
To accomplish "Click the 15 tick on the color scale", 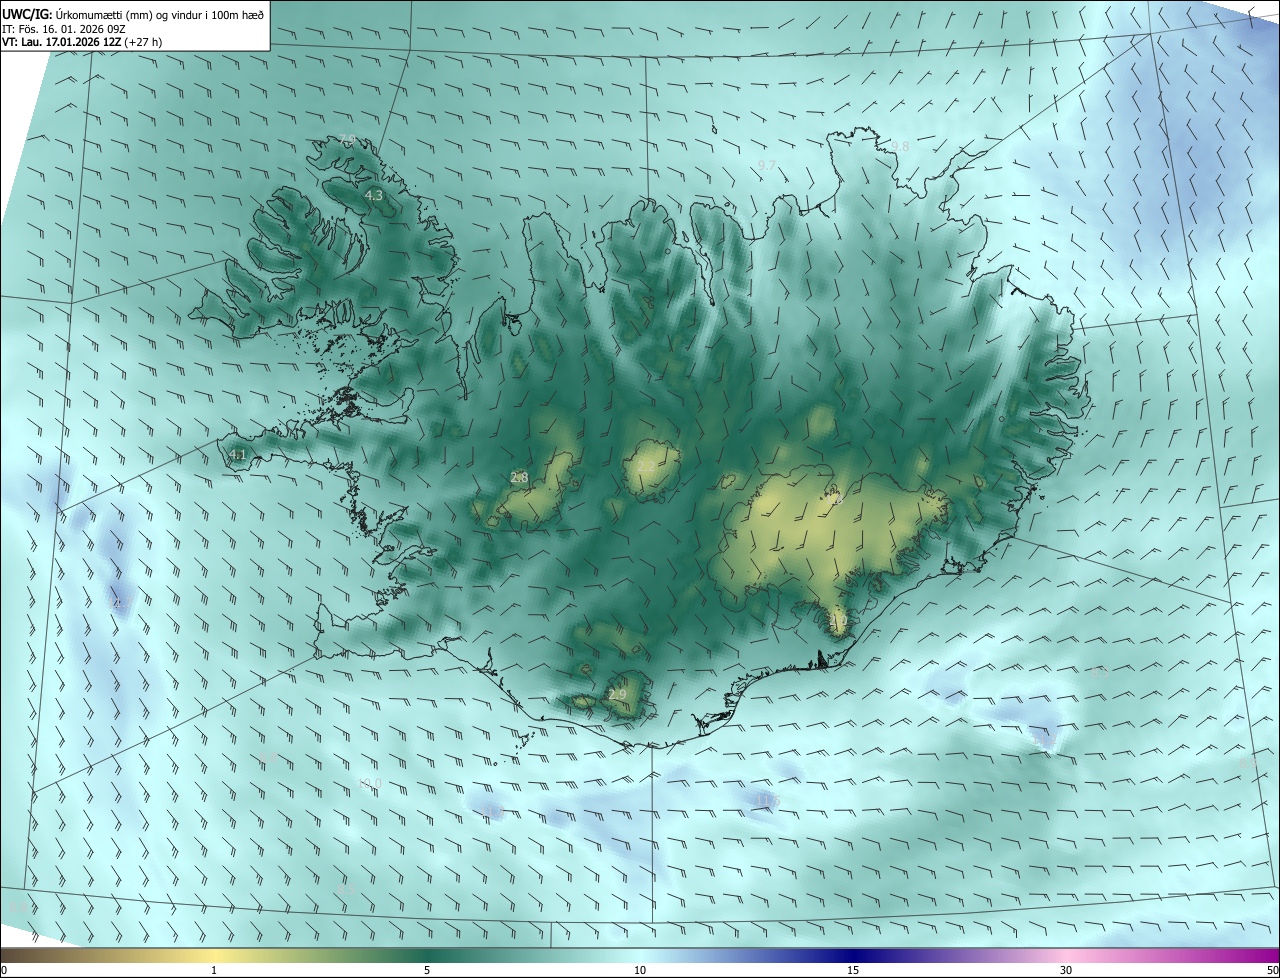I will pos(853,970).
